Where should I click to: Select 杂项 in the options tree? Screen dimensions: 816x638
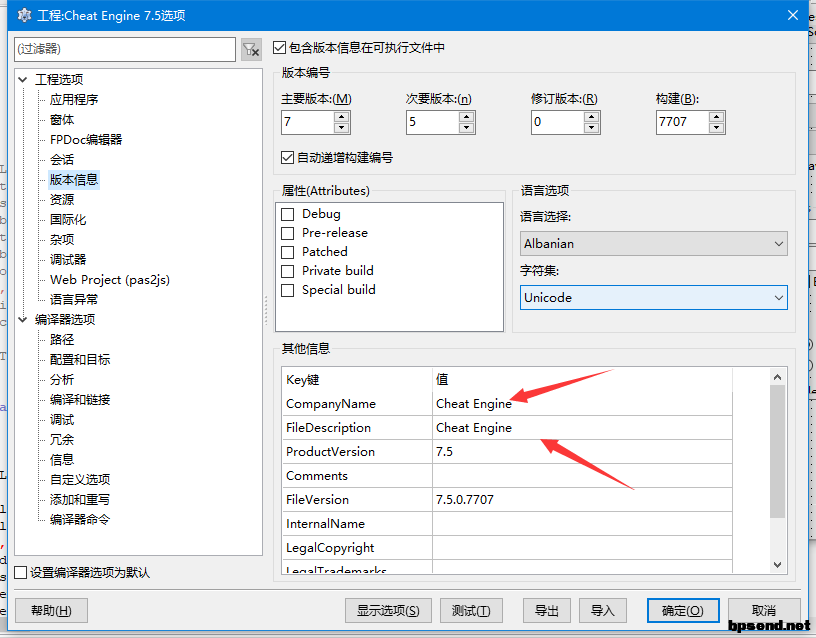[62, 239]
